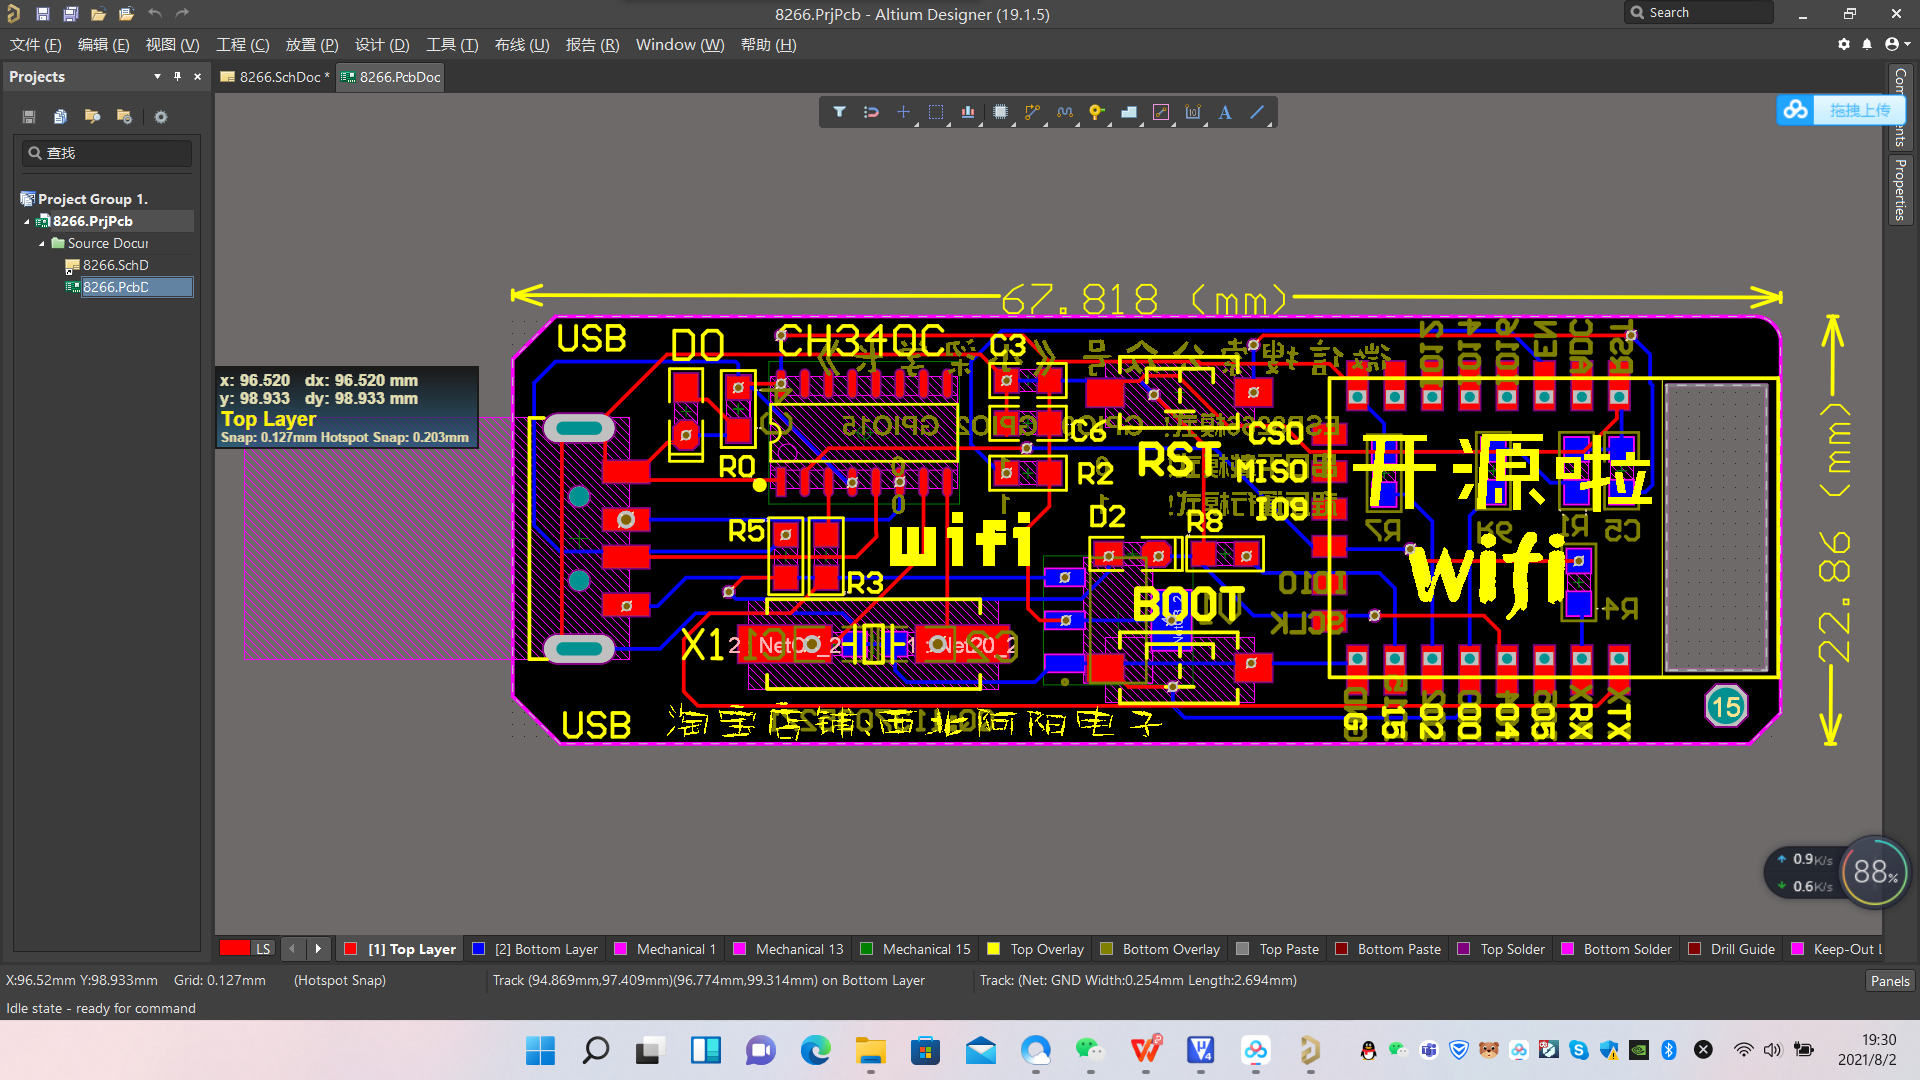Screen dimensions: 1920x1080
Task: Click the Save icon in title bar
Action: point(42,13)
